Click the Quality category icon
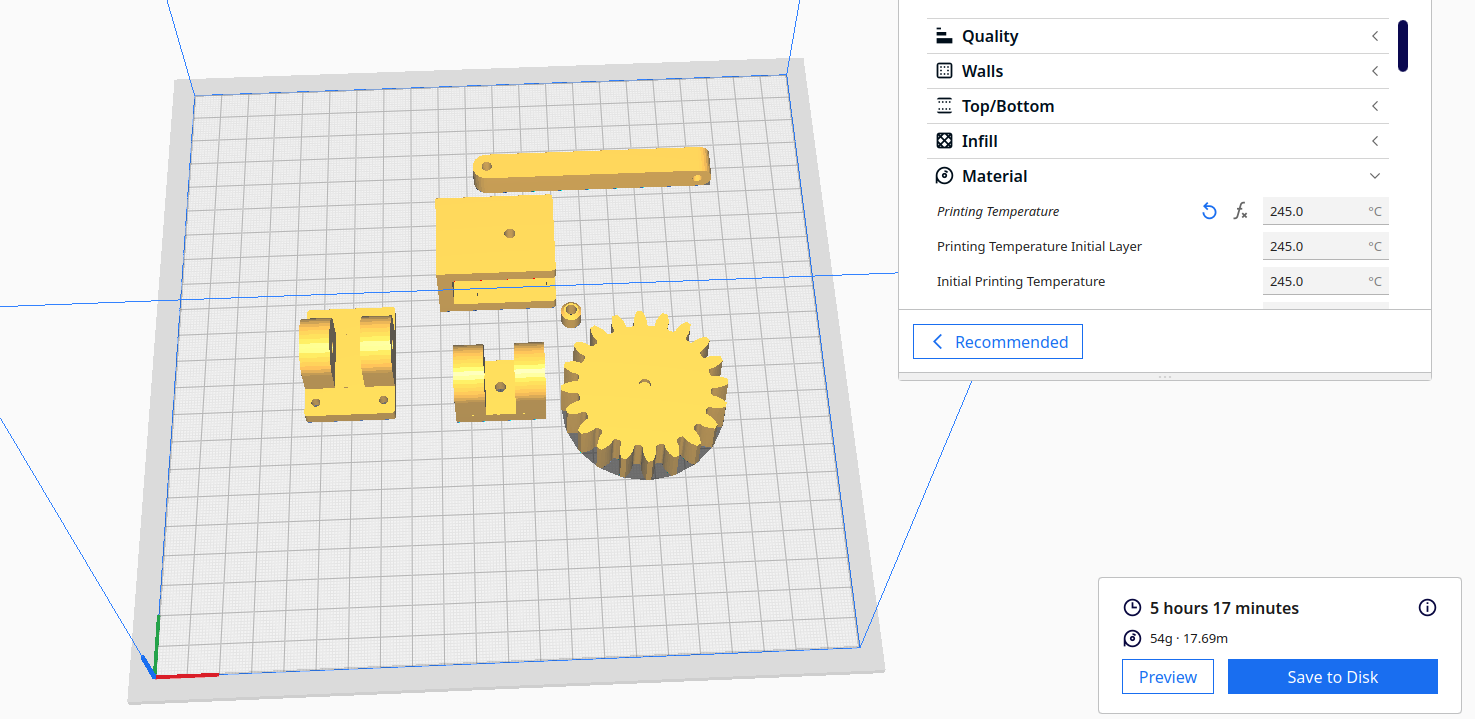Screen dimensions: 1475x719 944,36
